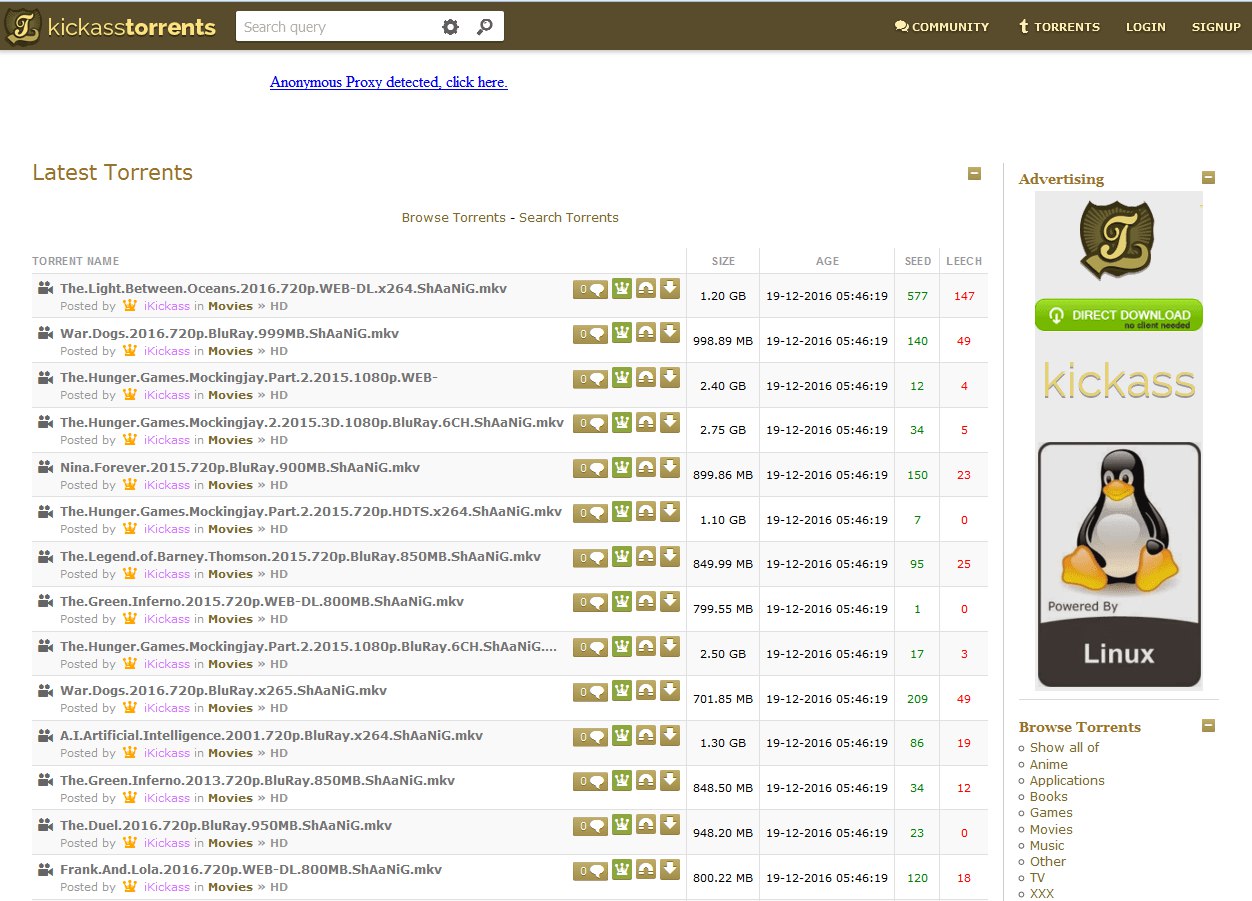Browse Show all of torrents
The height and width of the screenshot is (901, 1252).
point(1064,747)
